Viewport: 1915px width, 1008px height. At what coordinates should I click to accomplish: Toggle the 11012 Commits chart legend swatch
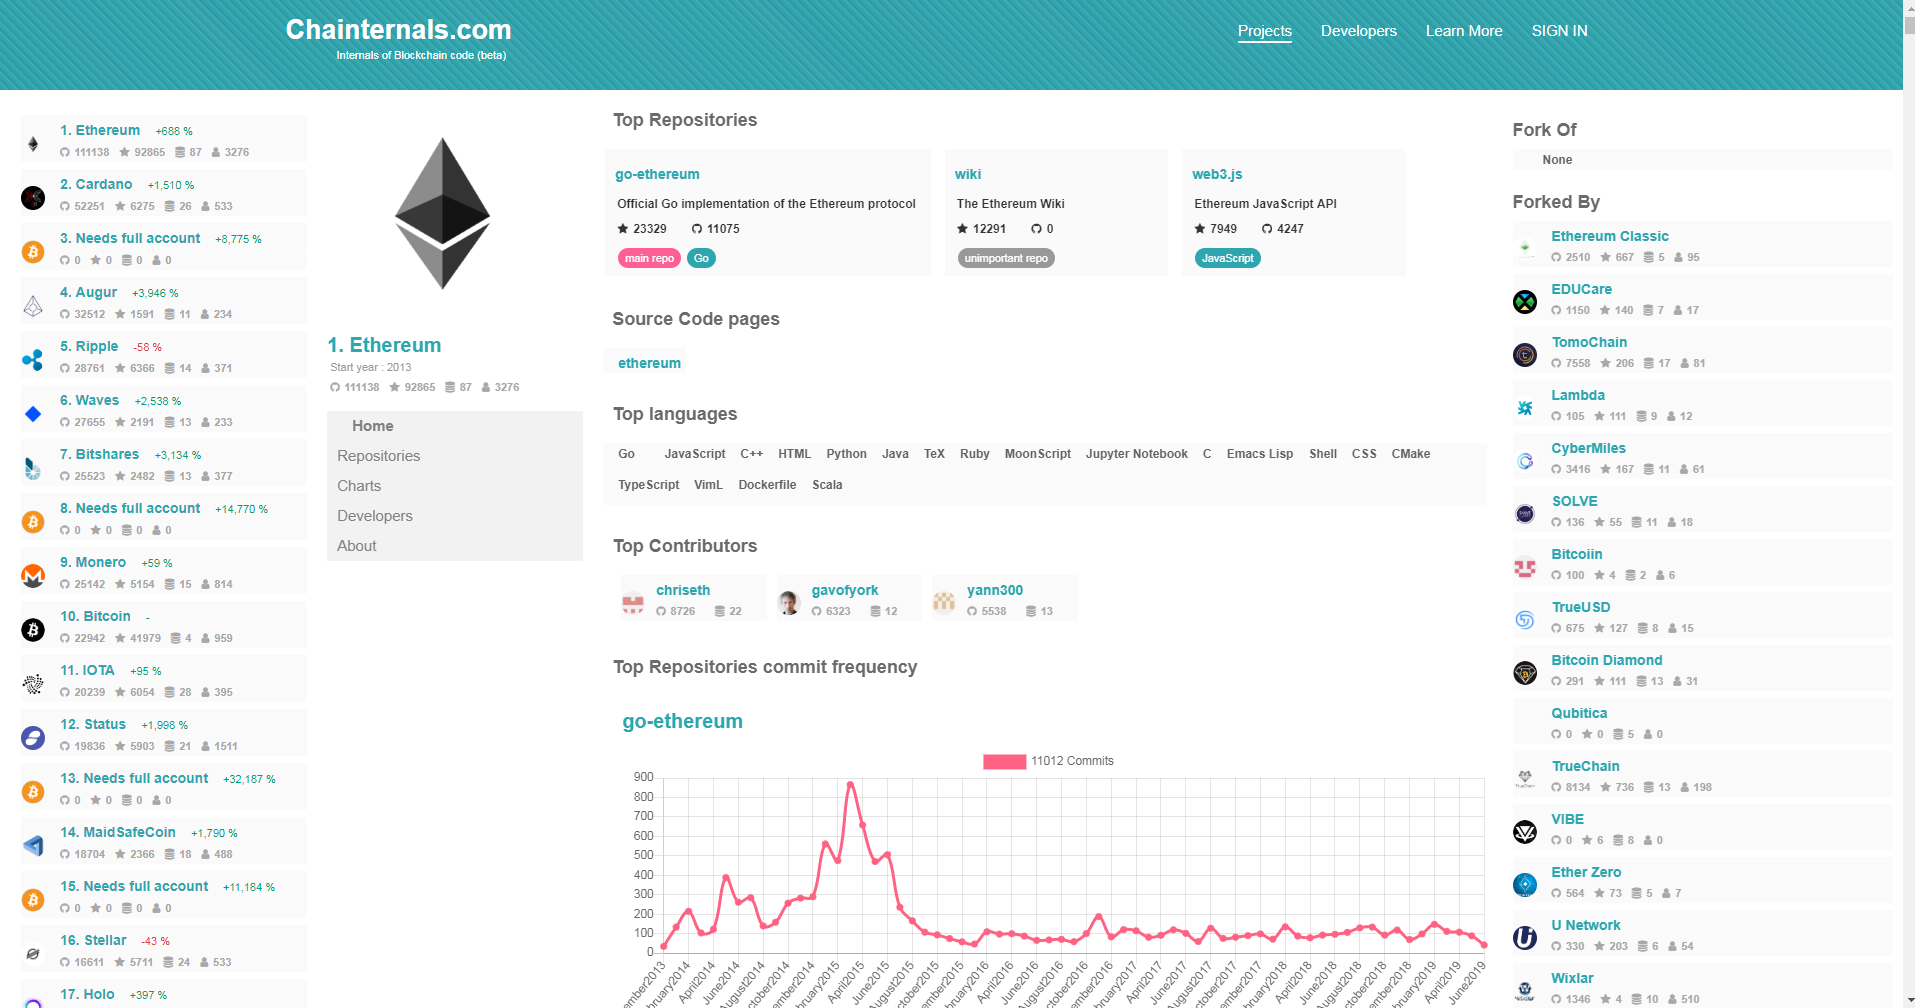coord(1004,761)
